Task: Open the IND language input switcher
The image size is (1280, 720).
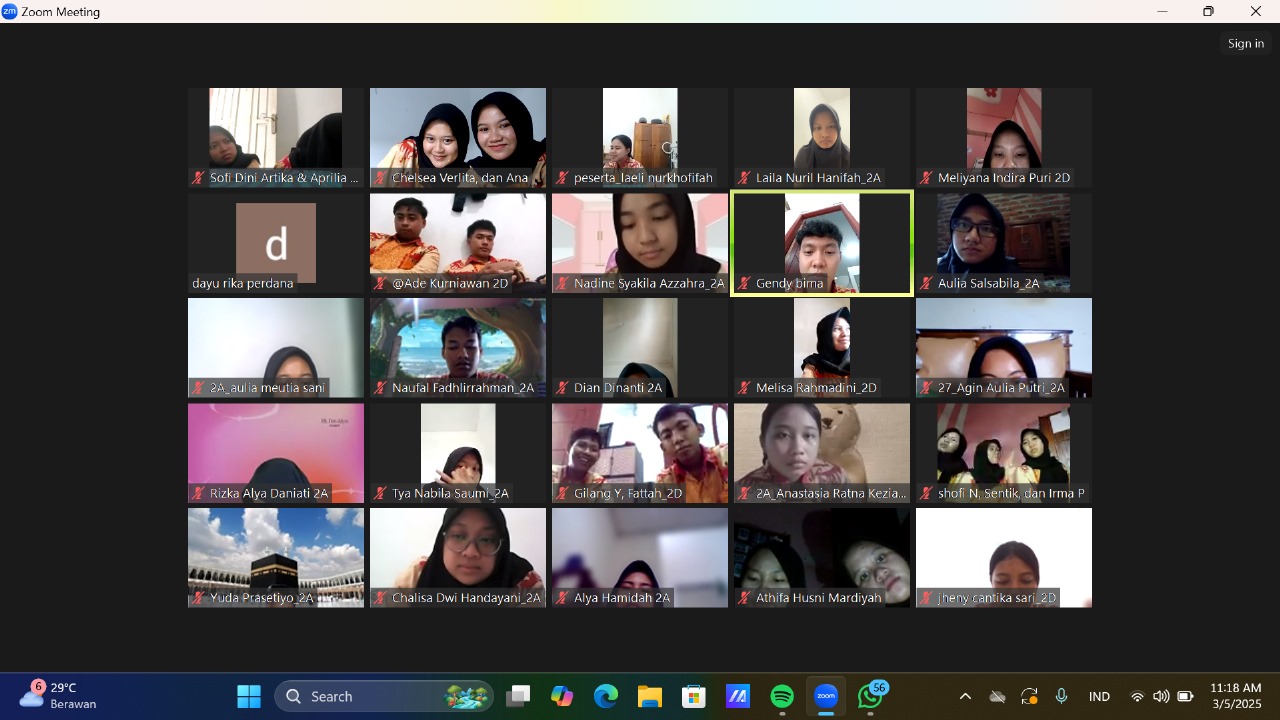Action: pos(1099,696)
